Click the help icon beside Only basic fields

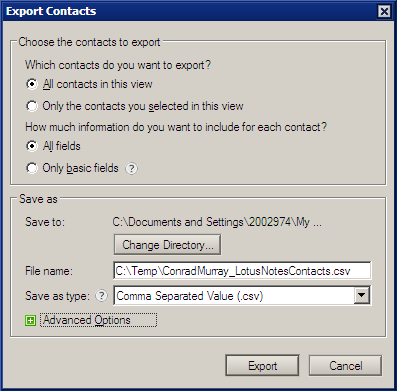pos(131,168)
